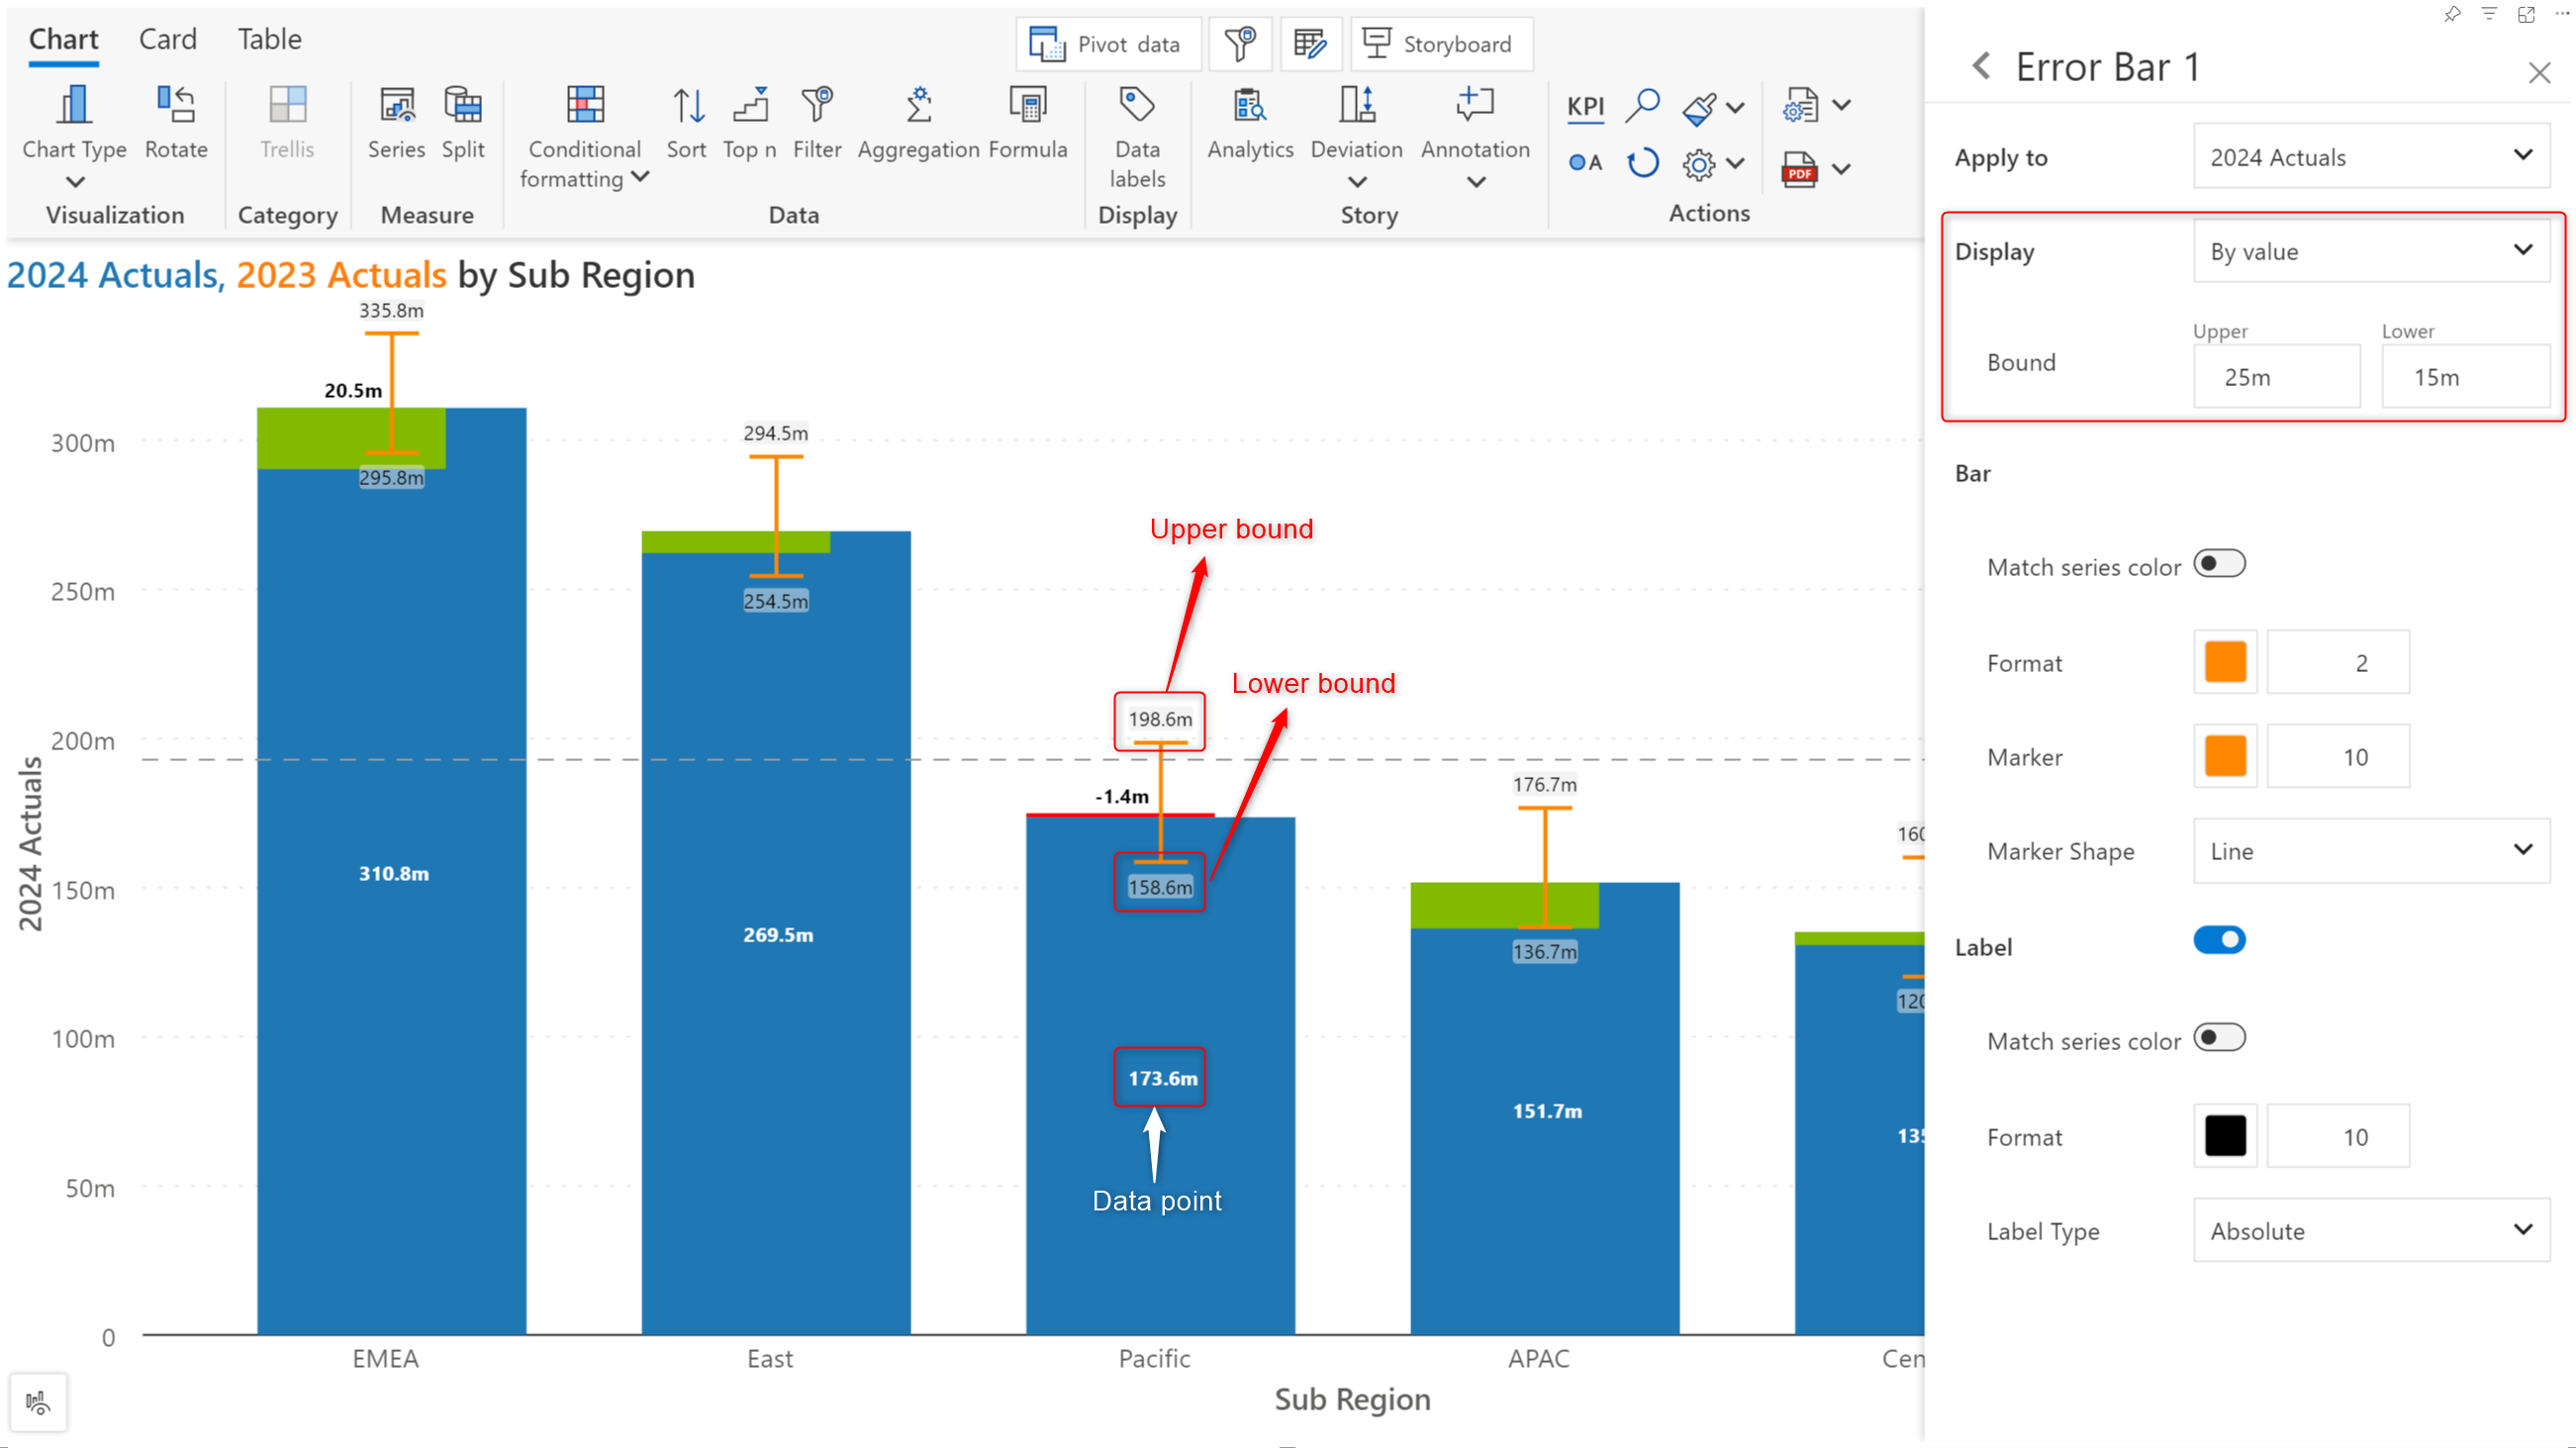The width and height of the screenshot is (2576, 1448).
Task: Expand the Conditional formatting chevron
Action: pyautogui.click(x=641, y=177)
